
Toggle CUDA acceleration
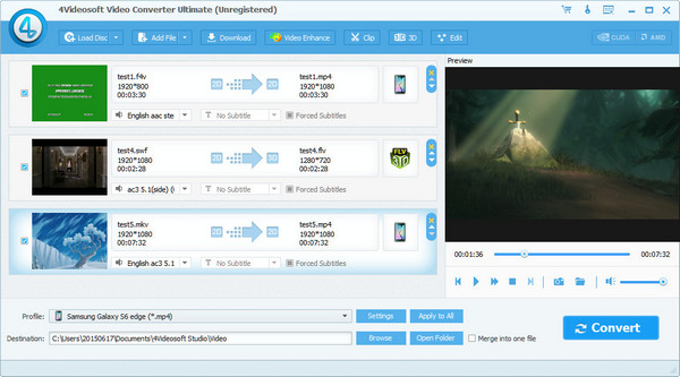[x=614, y=38]
